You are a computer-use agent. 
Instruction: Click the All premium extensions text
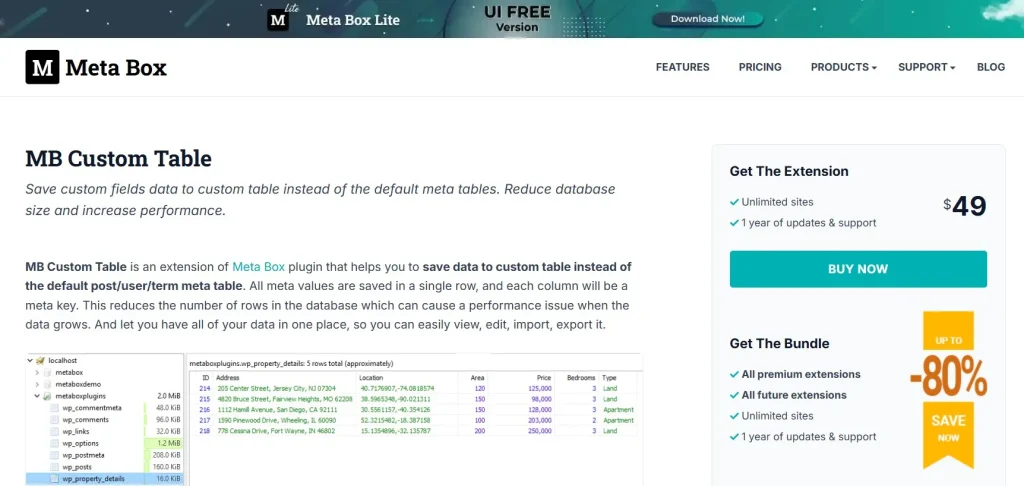[x=801, y=375]
